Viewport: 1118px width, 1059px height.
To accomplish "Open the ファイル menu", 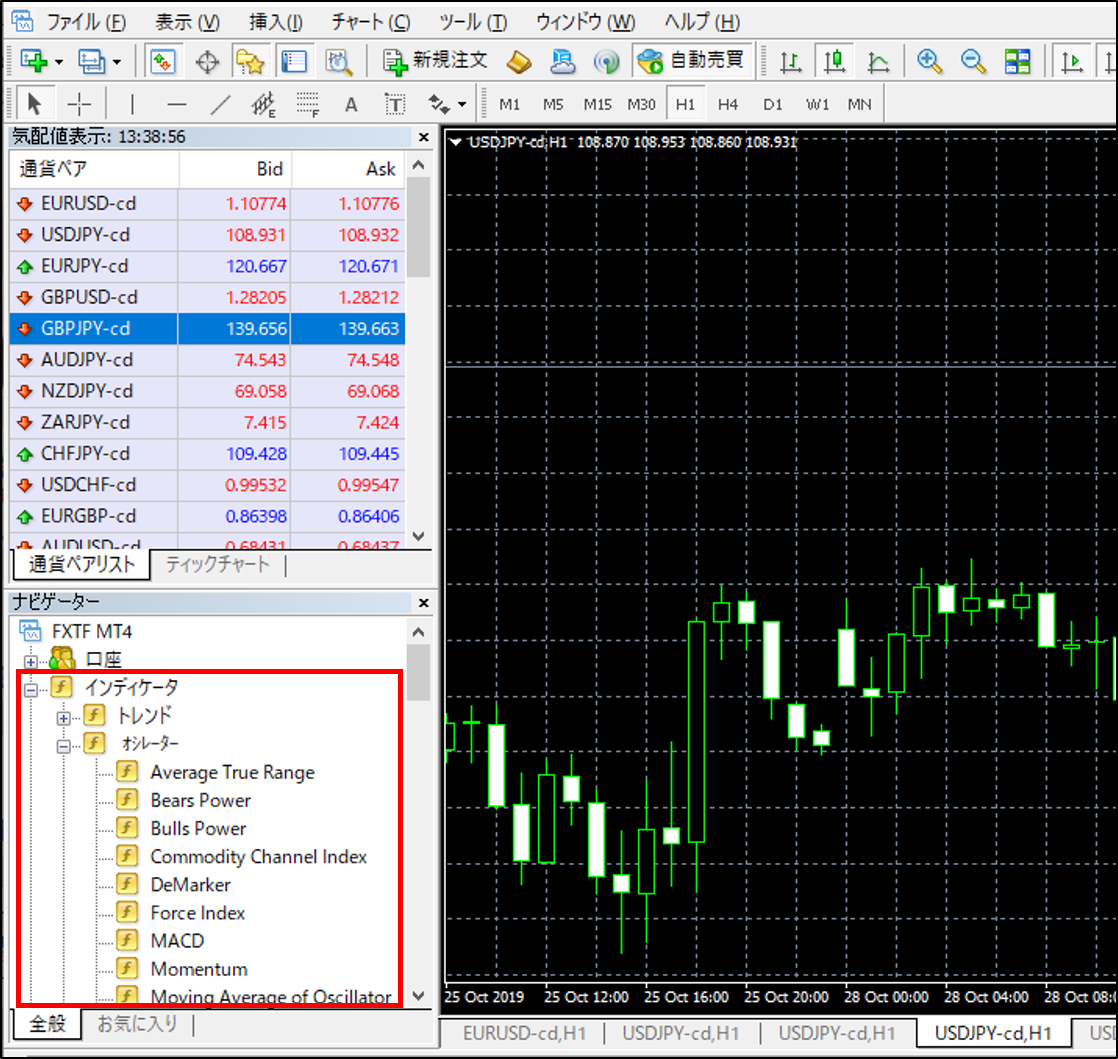I will pyautogui.click(x=86, y=22).
